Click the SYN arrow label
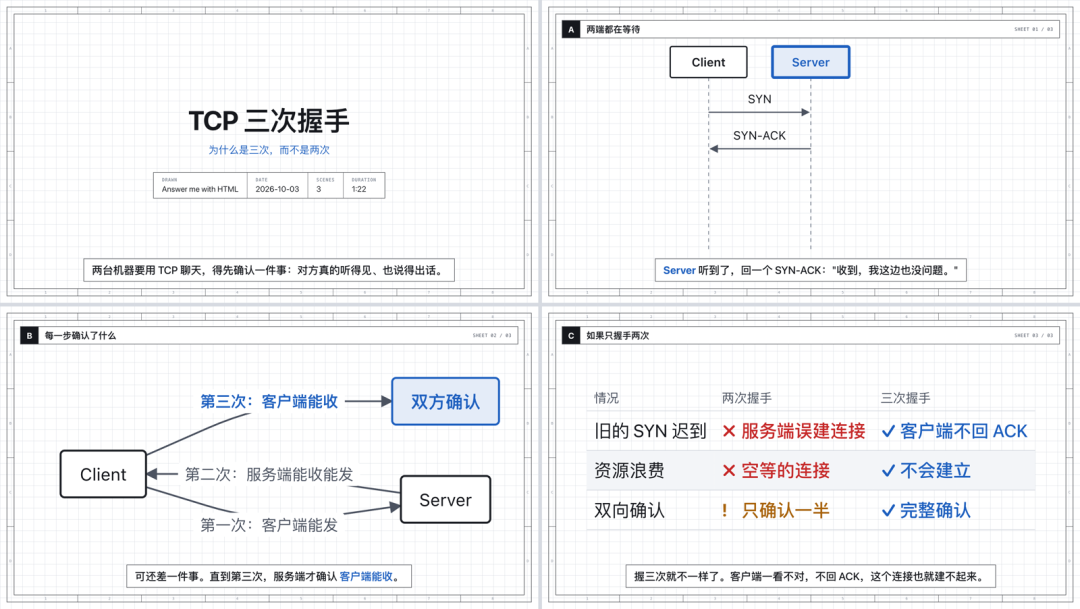The height and width of the screenshot is (609, 1080). (760, 99)
